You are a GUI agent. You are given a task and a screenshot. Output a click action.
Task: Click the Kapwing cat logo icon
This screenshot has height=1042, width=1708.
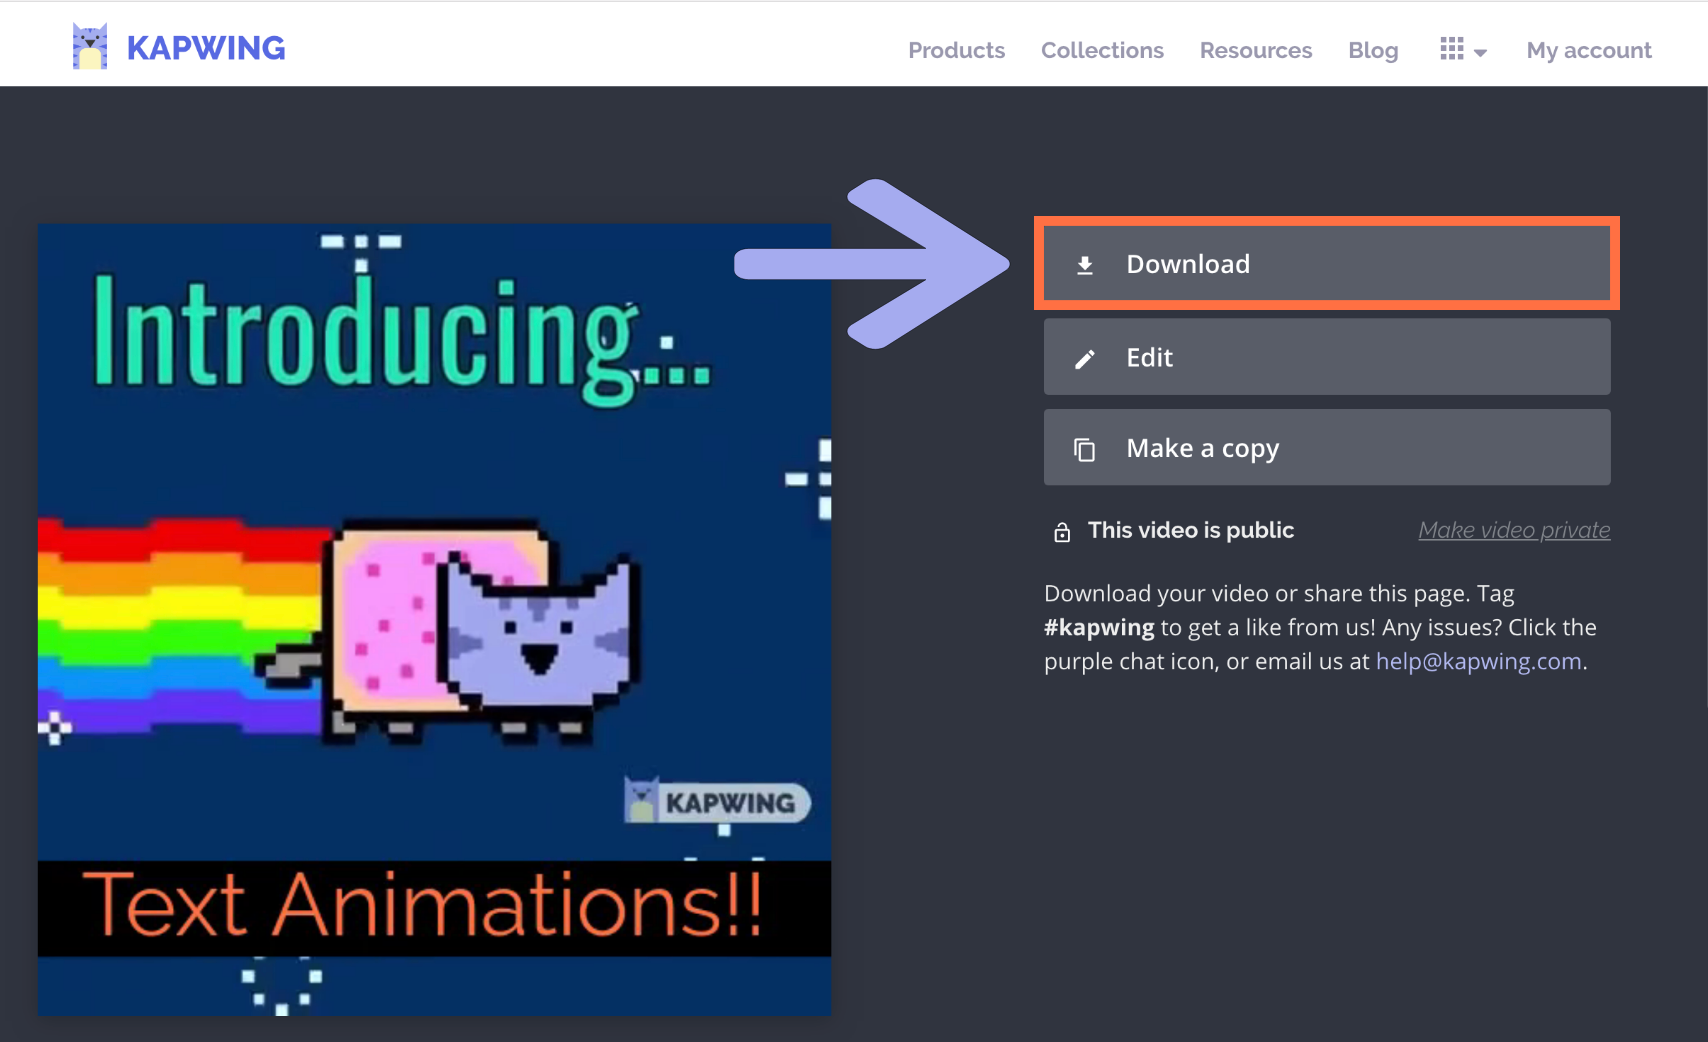(x=90, y=47)
